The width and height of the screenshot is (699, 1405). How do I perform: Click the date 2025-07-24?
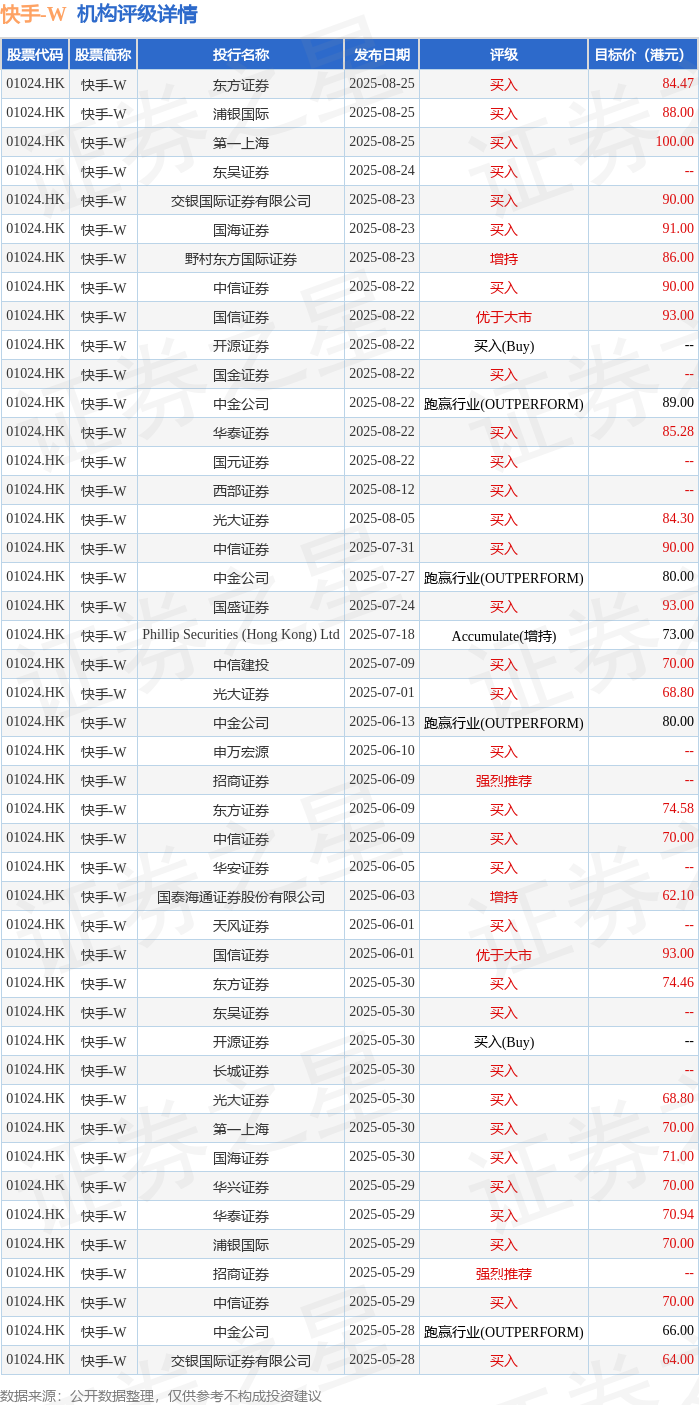pos(381,606)
